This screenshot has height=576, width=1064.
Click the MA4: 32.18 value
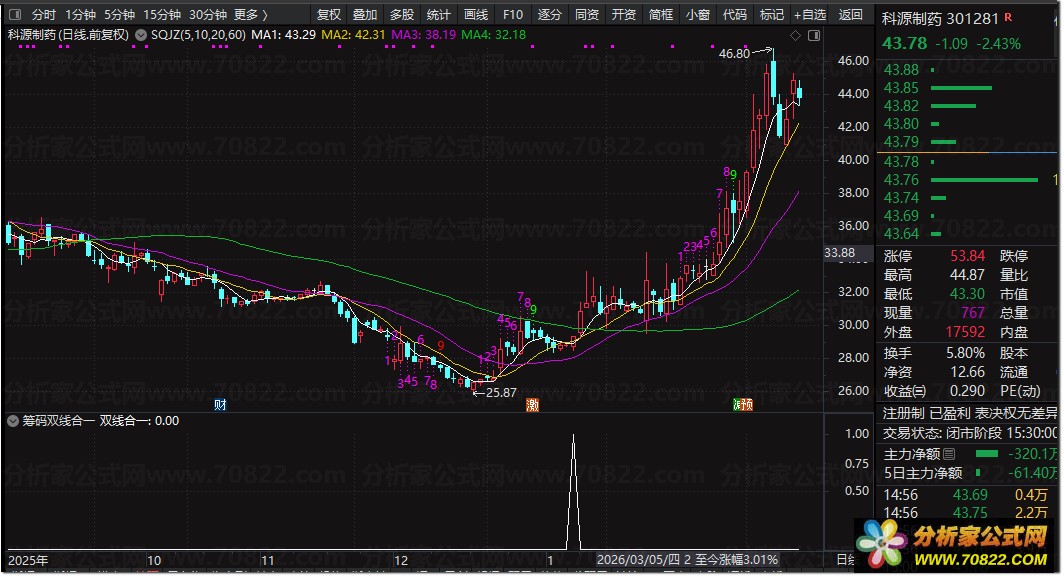tap(493, 35)
